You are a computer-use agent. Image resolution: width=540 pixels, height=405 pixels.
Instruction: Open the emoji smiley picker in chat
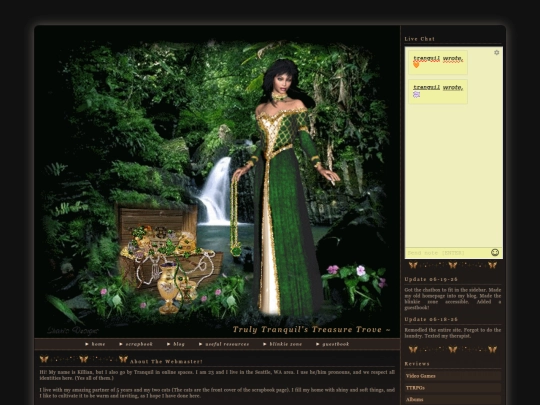pos(495,252)
